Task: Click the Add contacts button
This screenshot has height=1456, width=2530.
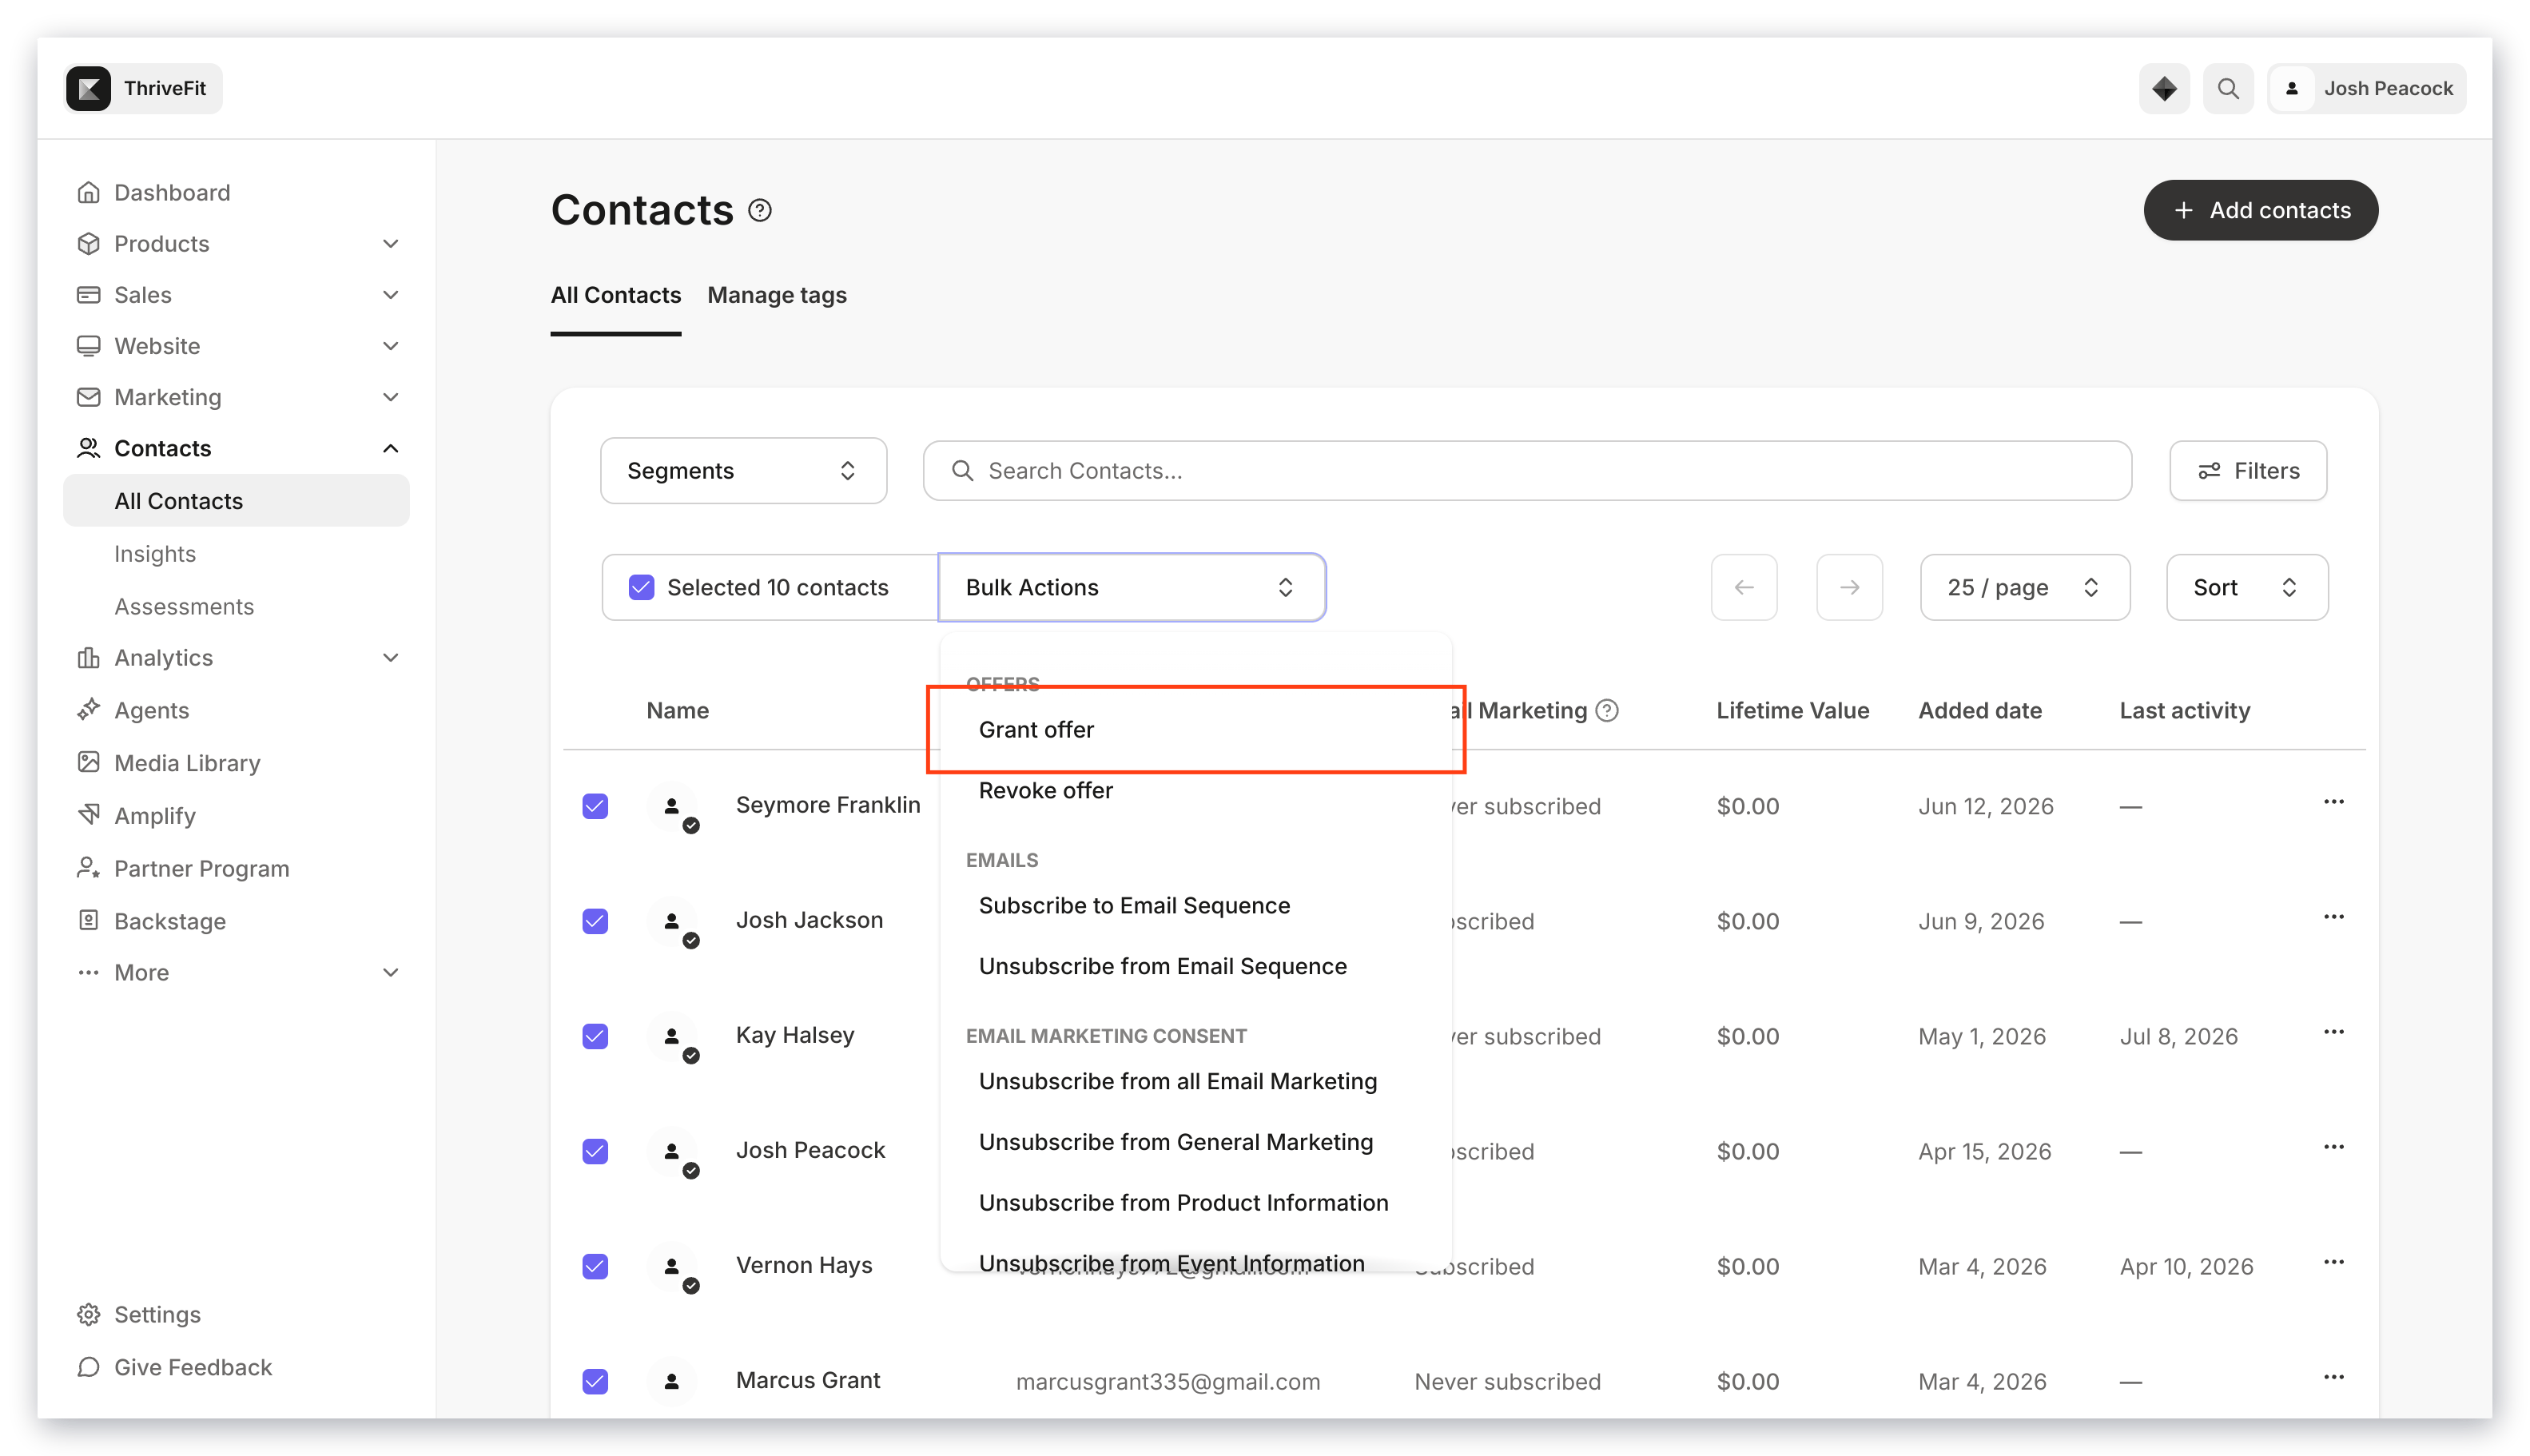Action: pos(2260,210)
